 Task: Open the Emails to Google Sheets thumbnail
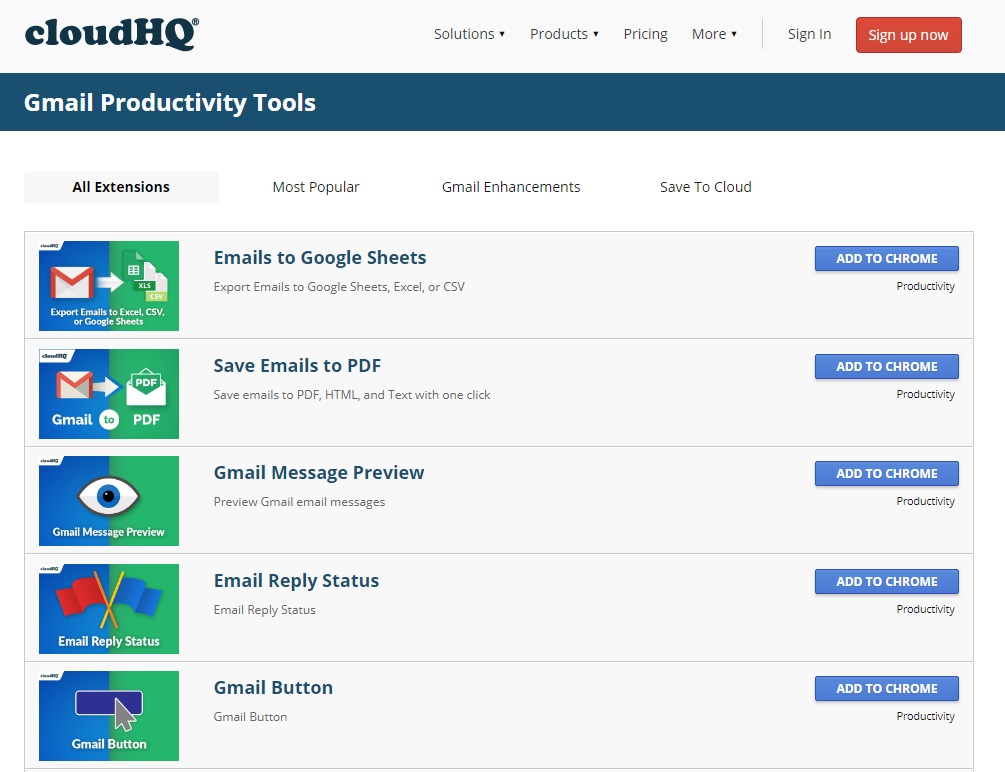(x=109, y=286)
